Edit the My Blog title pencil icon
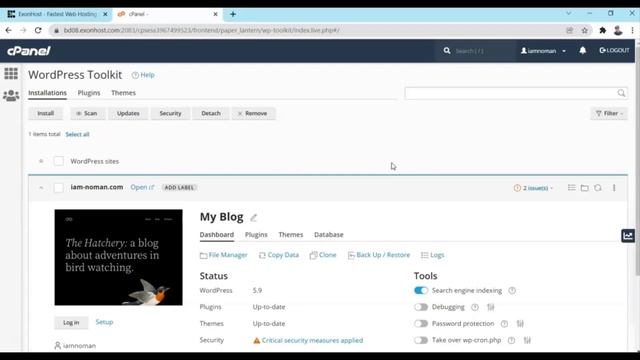 (x=253, y=218)
